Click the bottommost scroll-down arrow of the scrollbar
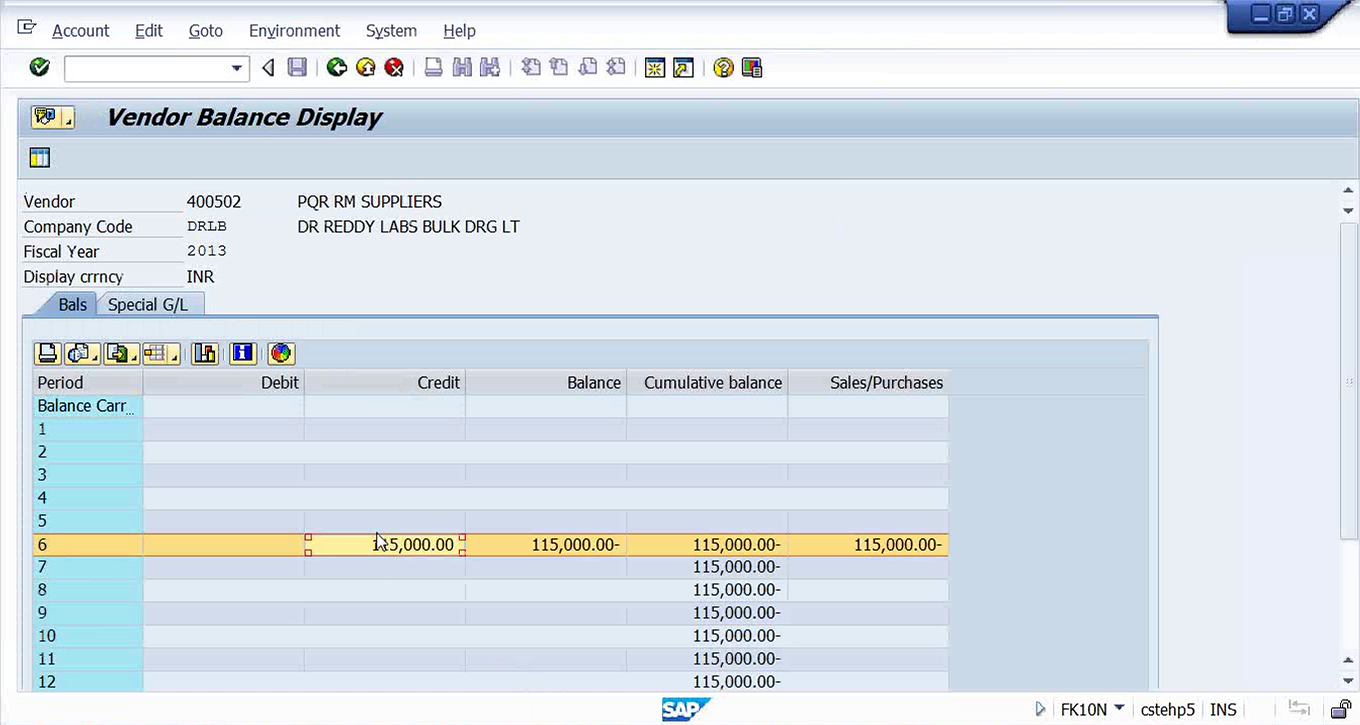The width and height of the screenshot is (1360, 725). (1349, 681)
